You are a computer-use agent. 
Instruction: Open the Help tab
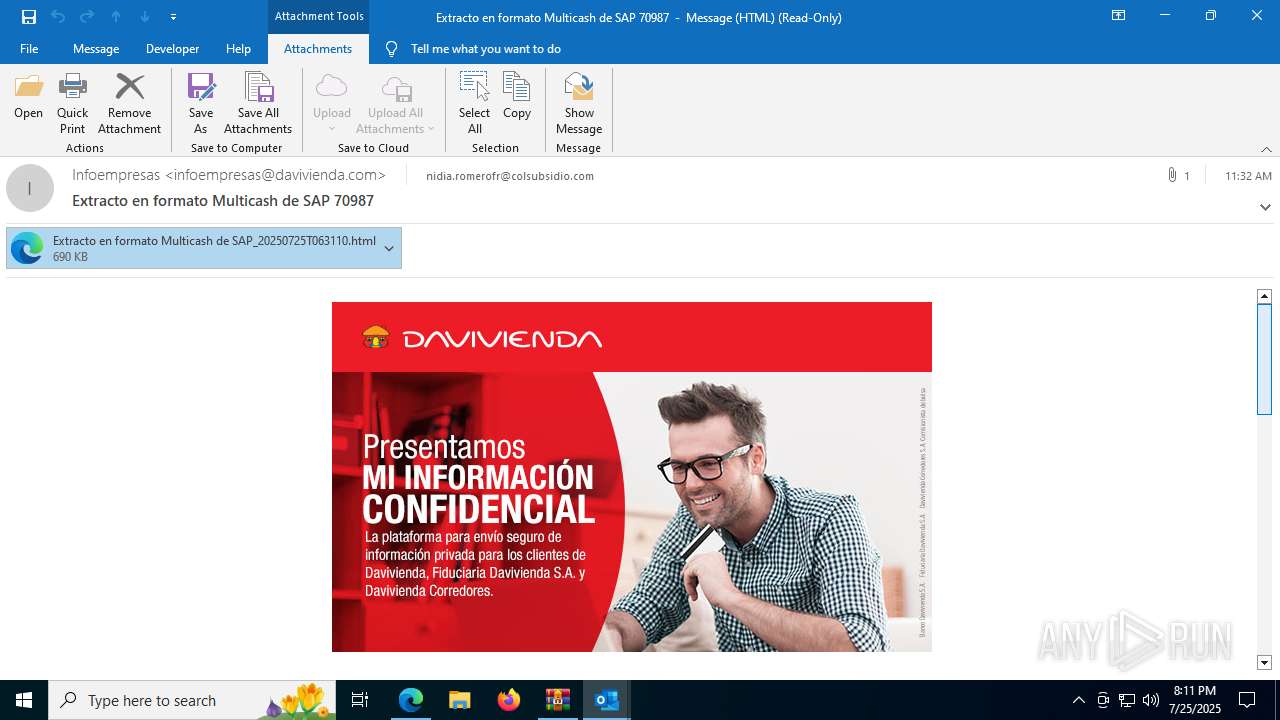pos(238,49)
